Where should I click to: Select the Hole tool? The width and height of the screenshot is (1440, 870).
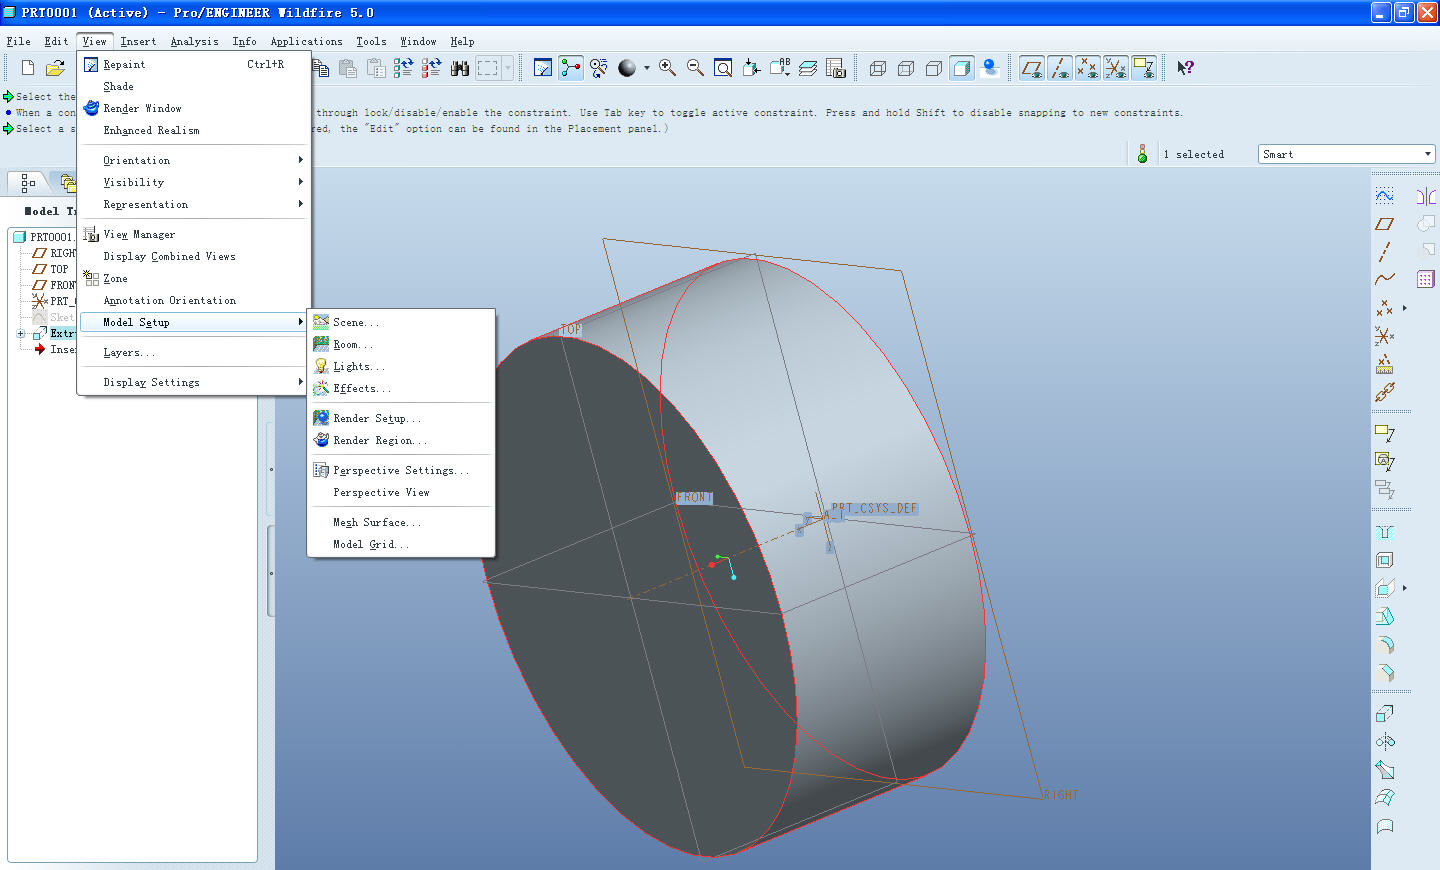click(1384, 532)
